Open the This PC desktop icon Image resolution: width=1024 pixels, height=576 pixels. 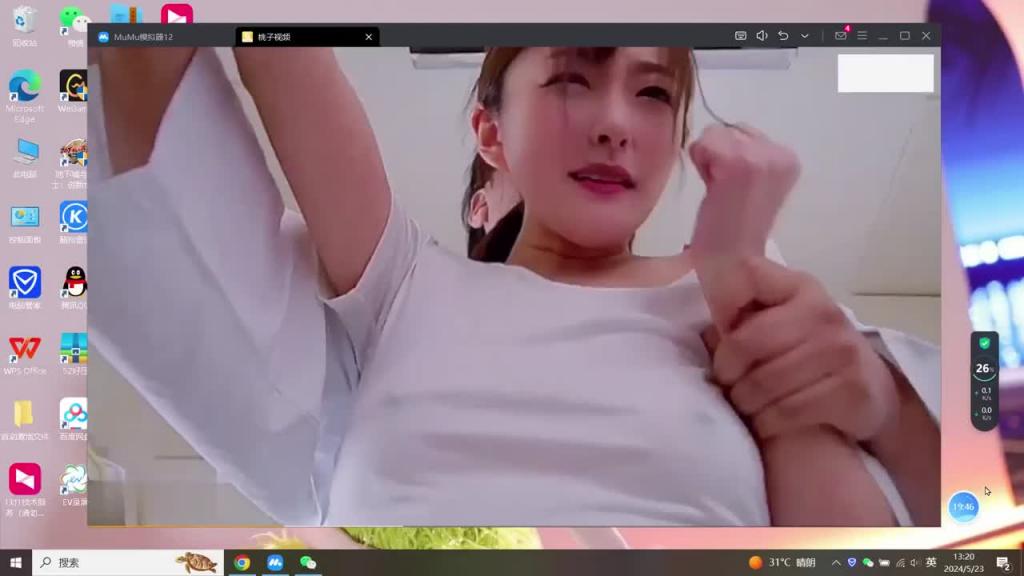click(x=25, y=157)
